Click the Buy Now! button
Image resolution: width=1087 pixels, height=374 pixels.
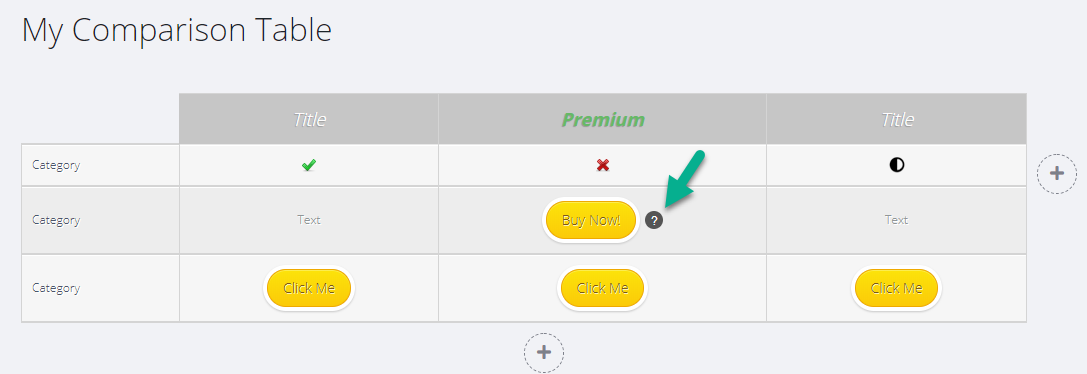[x=591, y=221]
